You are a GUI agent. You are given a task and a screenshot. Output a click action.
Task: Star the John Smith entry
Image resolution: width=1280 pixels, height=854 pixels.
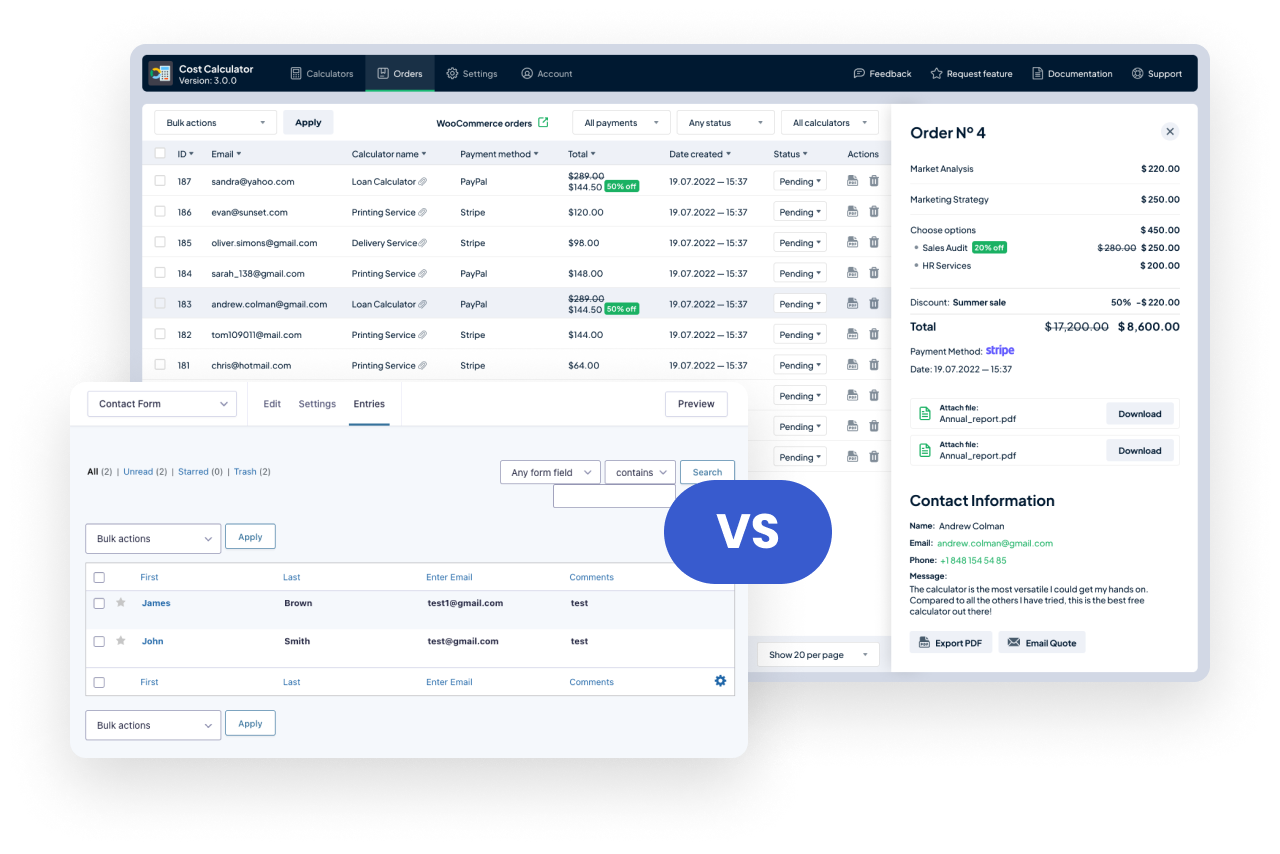[x=121, y=641]
